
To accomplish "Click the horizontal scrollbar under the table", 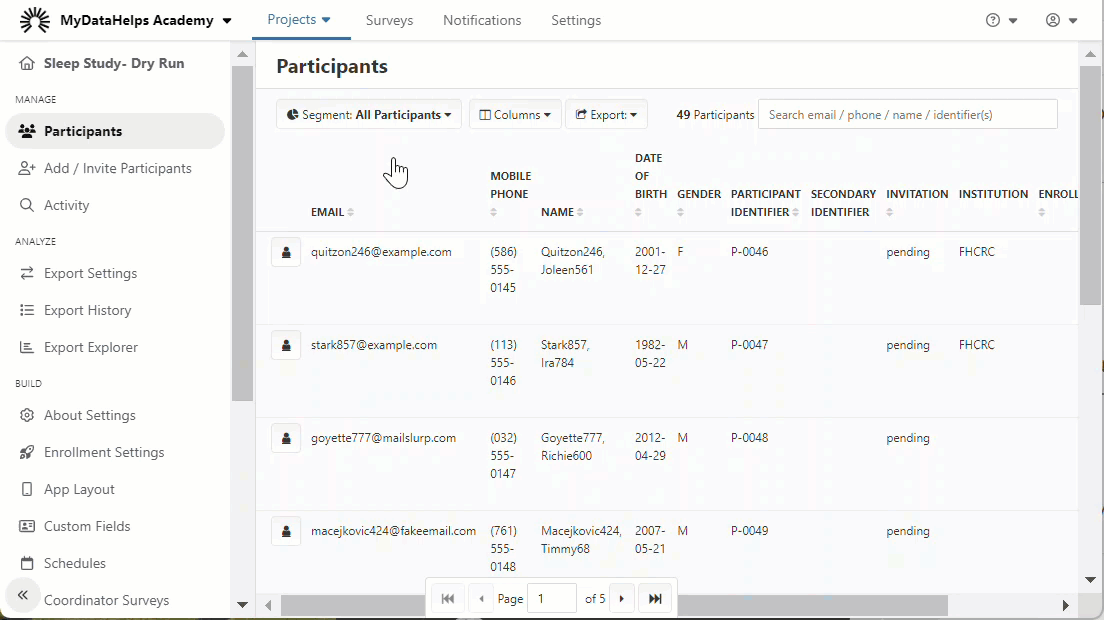I will 613,605.
